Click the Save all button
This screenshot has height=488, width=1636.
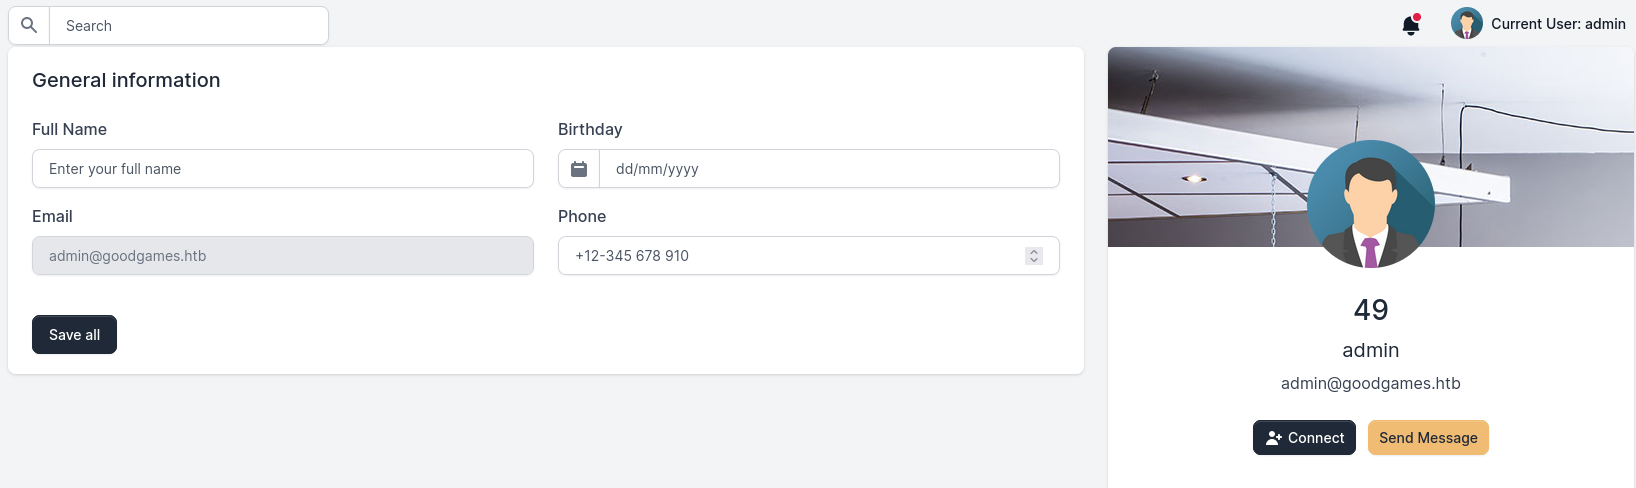(74, 335)
